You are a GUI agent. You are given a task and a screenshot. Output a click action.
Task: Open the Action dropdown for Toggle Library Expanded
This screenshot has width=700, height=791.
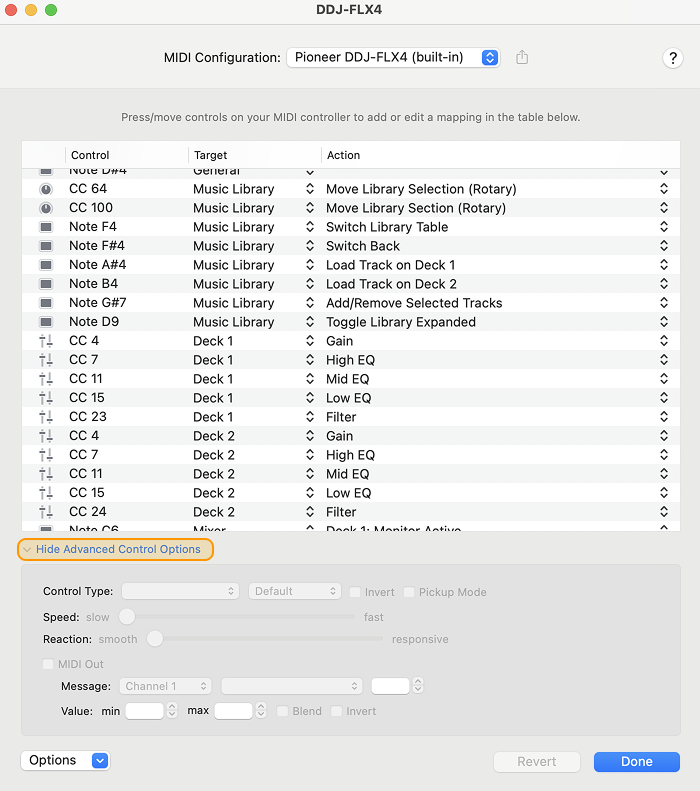click(x=664, y=322)
